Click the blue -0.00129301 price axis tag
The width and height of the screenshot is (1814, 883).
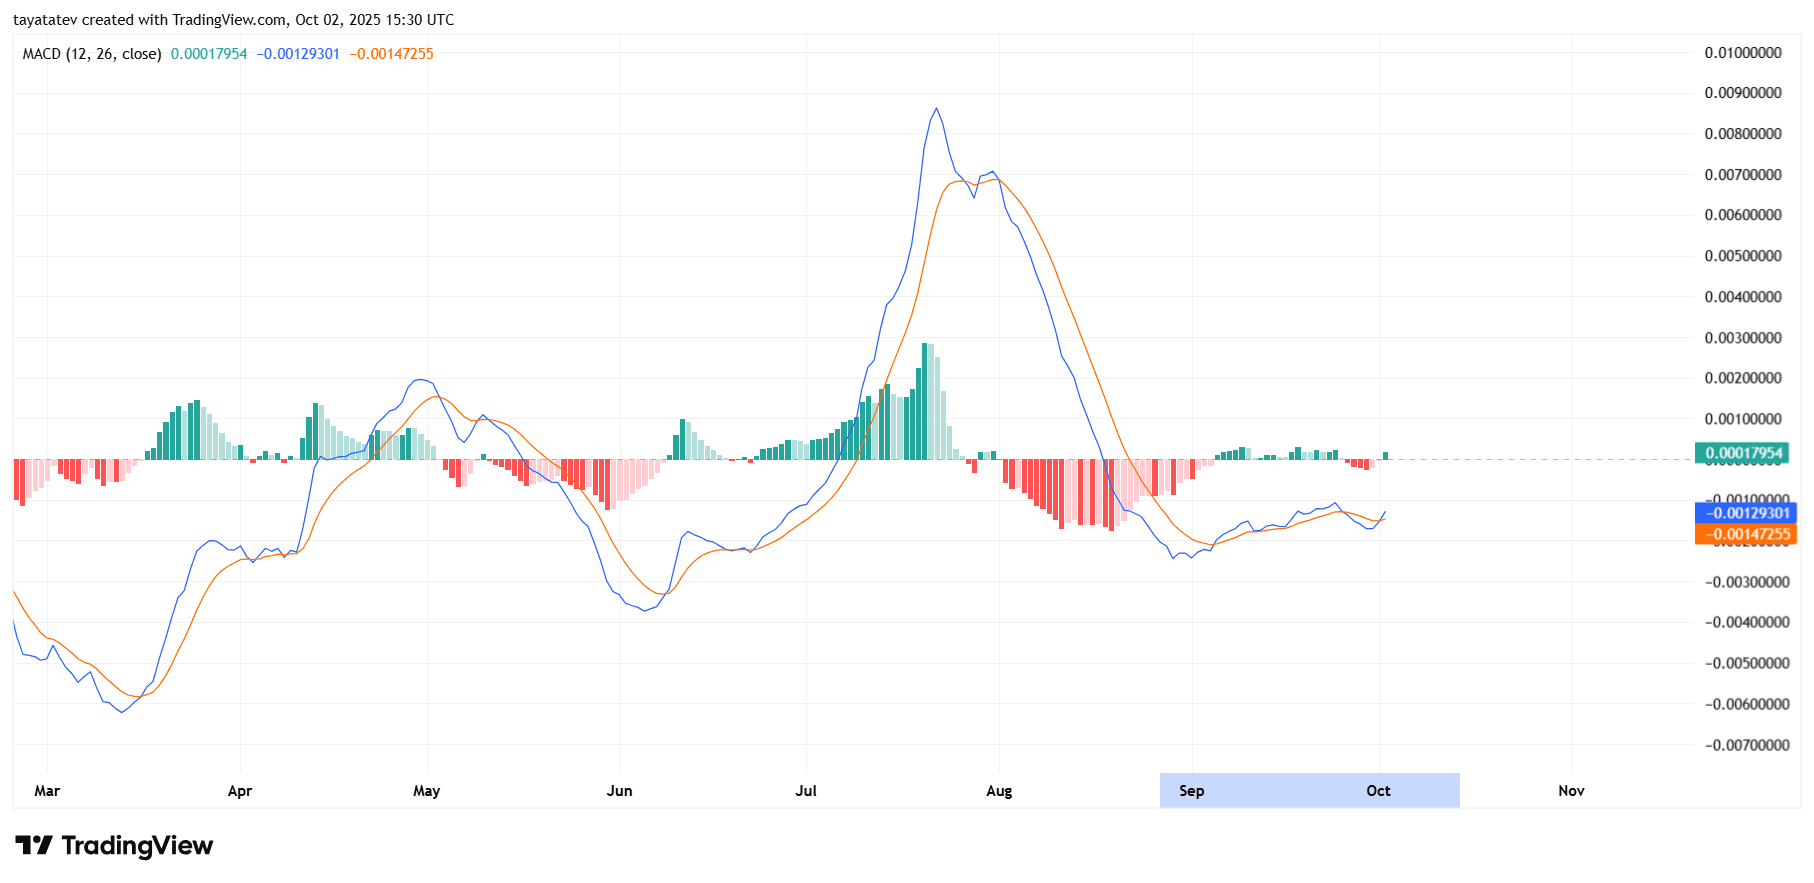(1746, 513)
